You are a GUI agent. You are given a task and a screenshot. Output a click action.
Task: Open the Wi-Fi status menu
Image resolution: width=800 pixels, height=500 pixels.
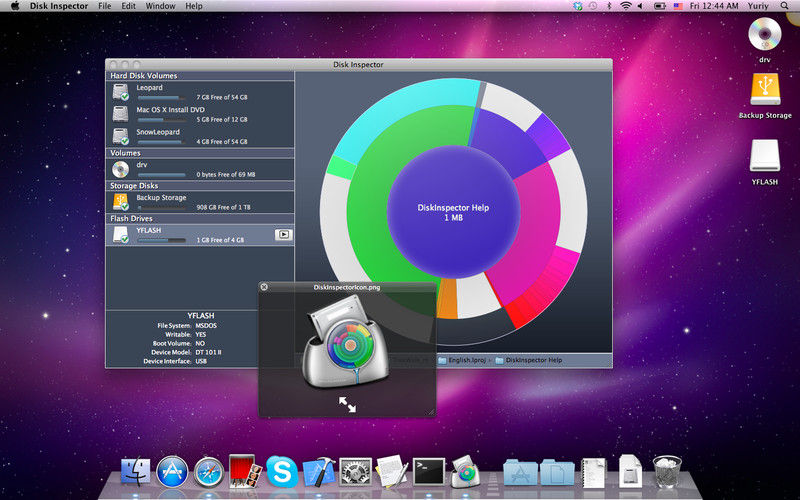click(626, 6)
